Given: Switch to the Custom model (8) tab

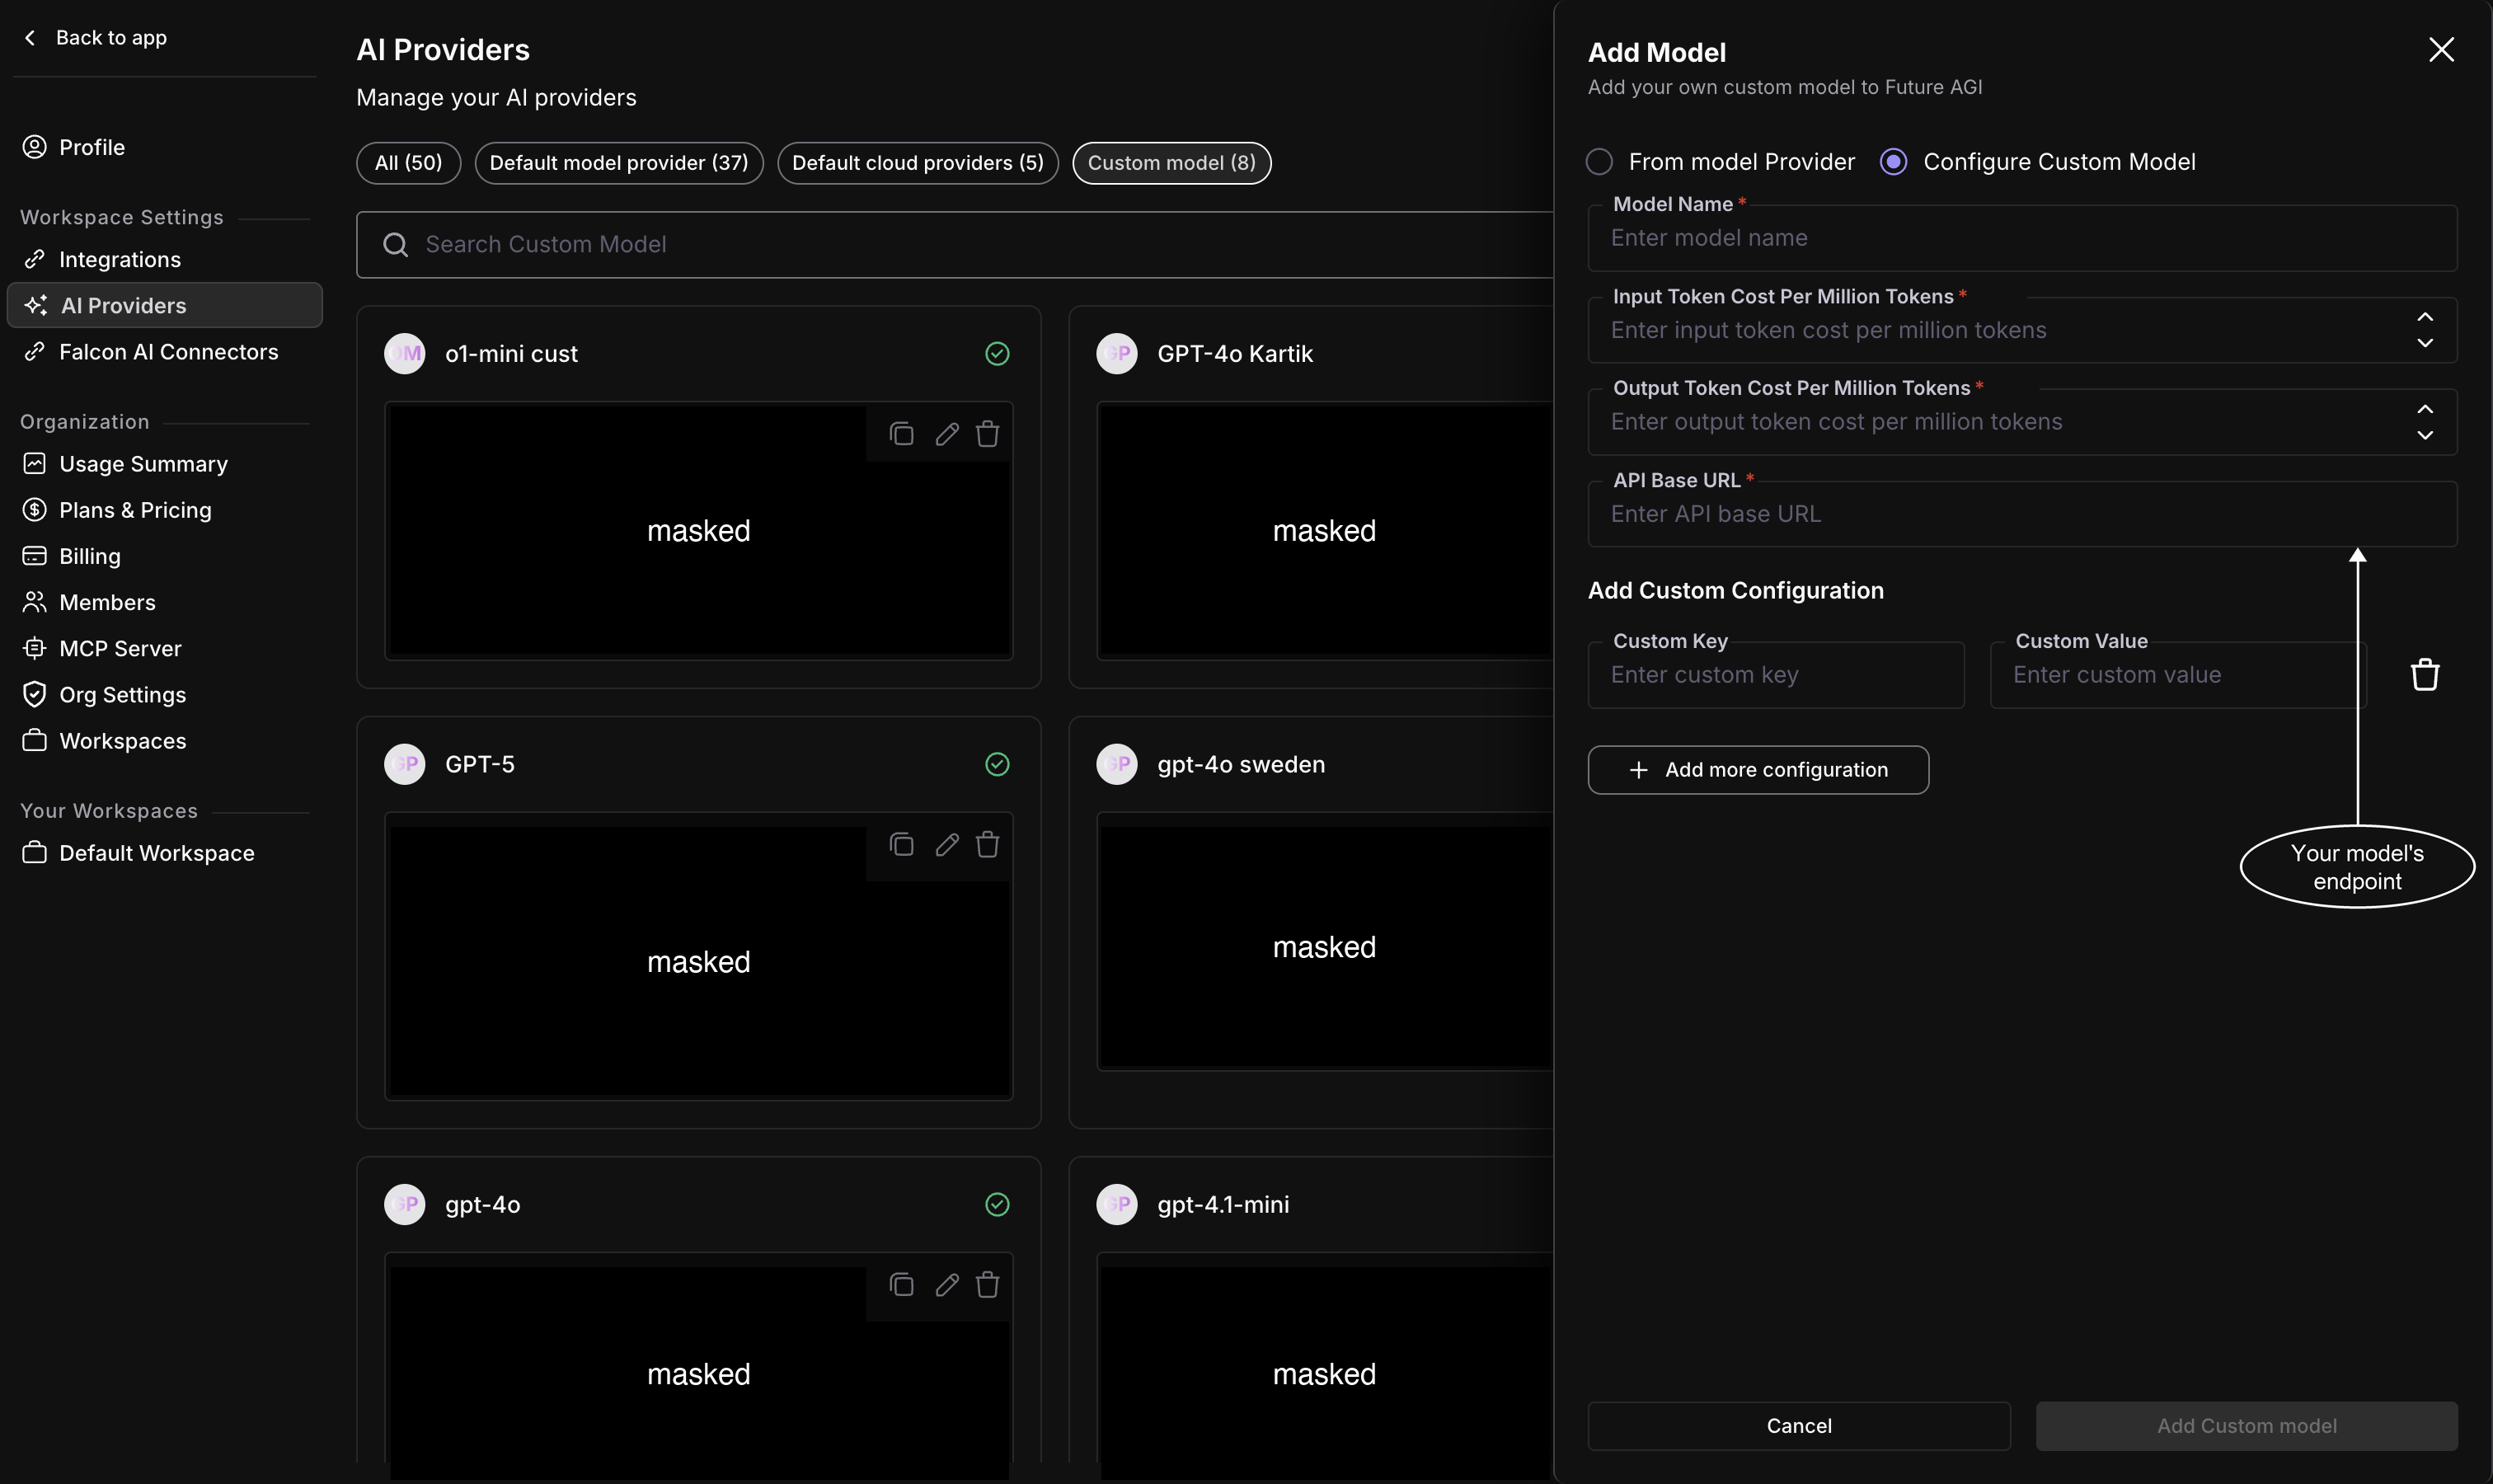Looking at the screenshot, I should (x=1171, y=163).
